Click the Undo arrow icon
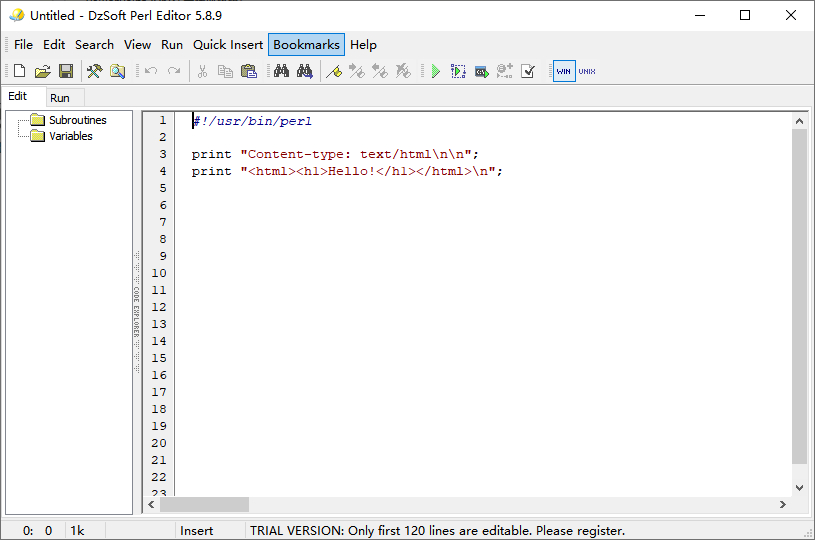The height and width of the screenshot is (540, 815). coord(151,71)
